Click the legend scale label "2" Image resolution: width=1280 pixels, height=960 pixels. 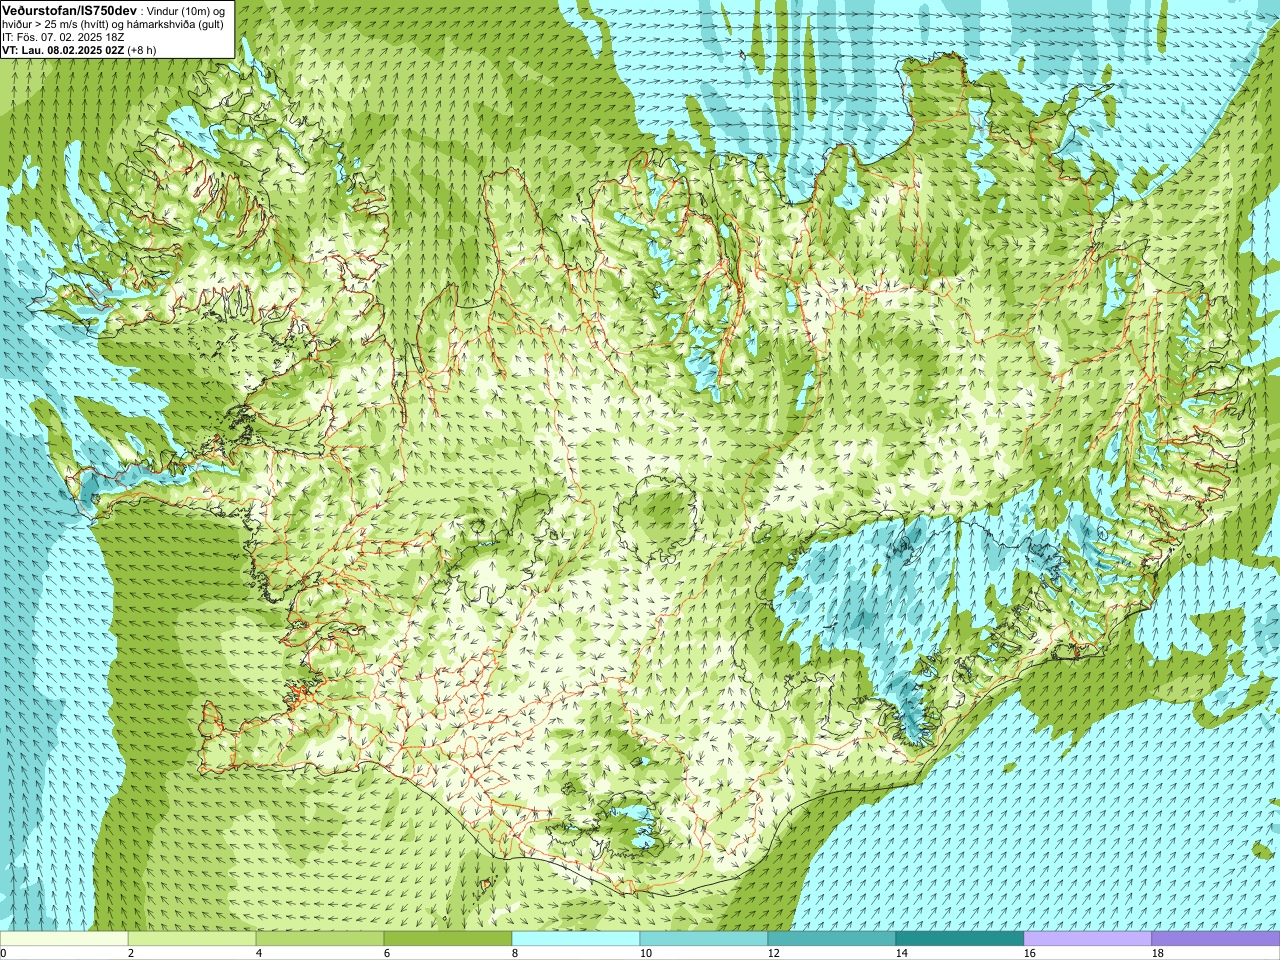click(x=131, y=953)
